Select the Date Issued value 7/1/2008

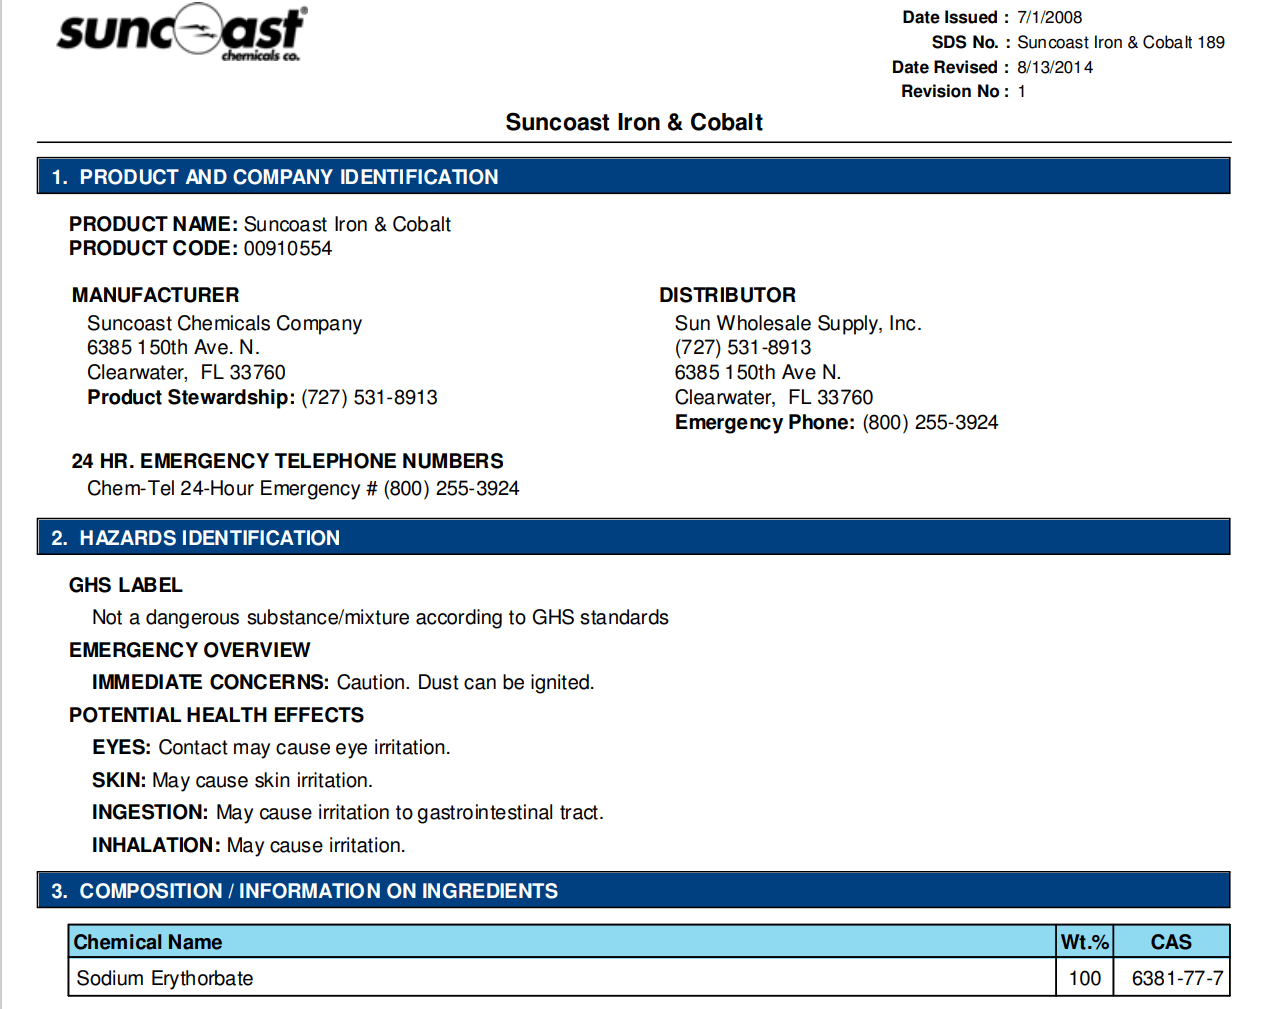click(x=1049, y=17)
